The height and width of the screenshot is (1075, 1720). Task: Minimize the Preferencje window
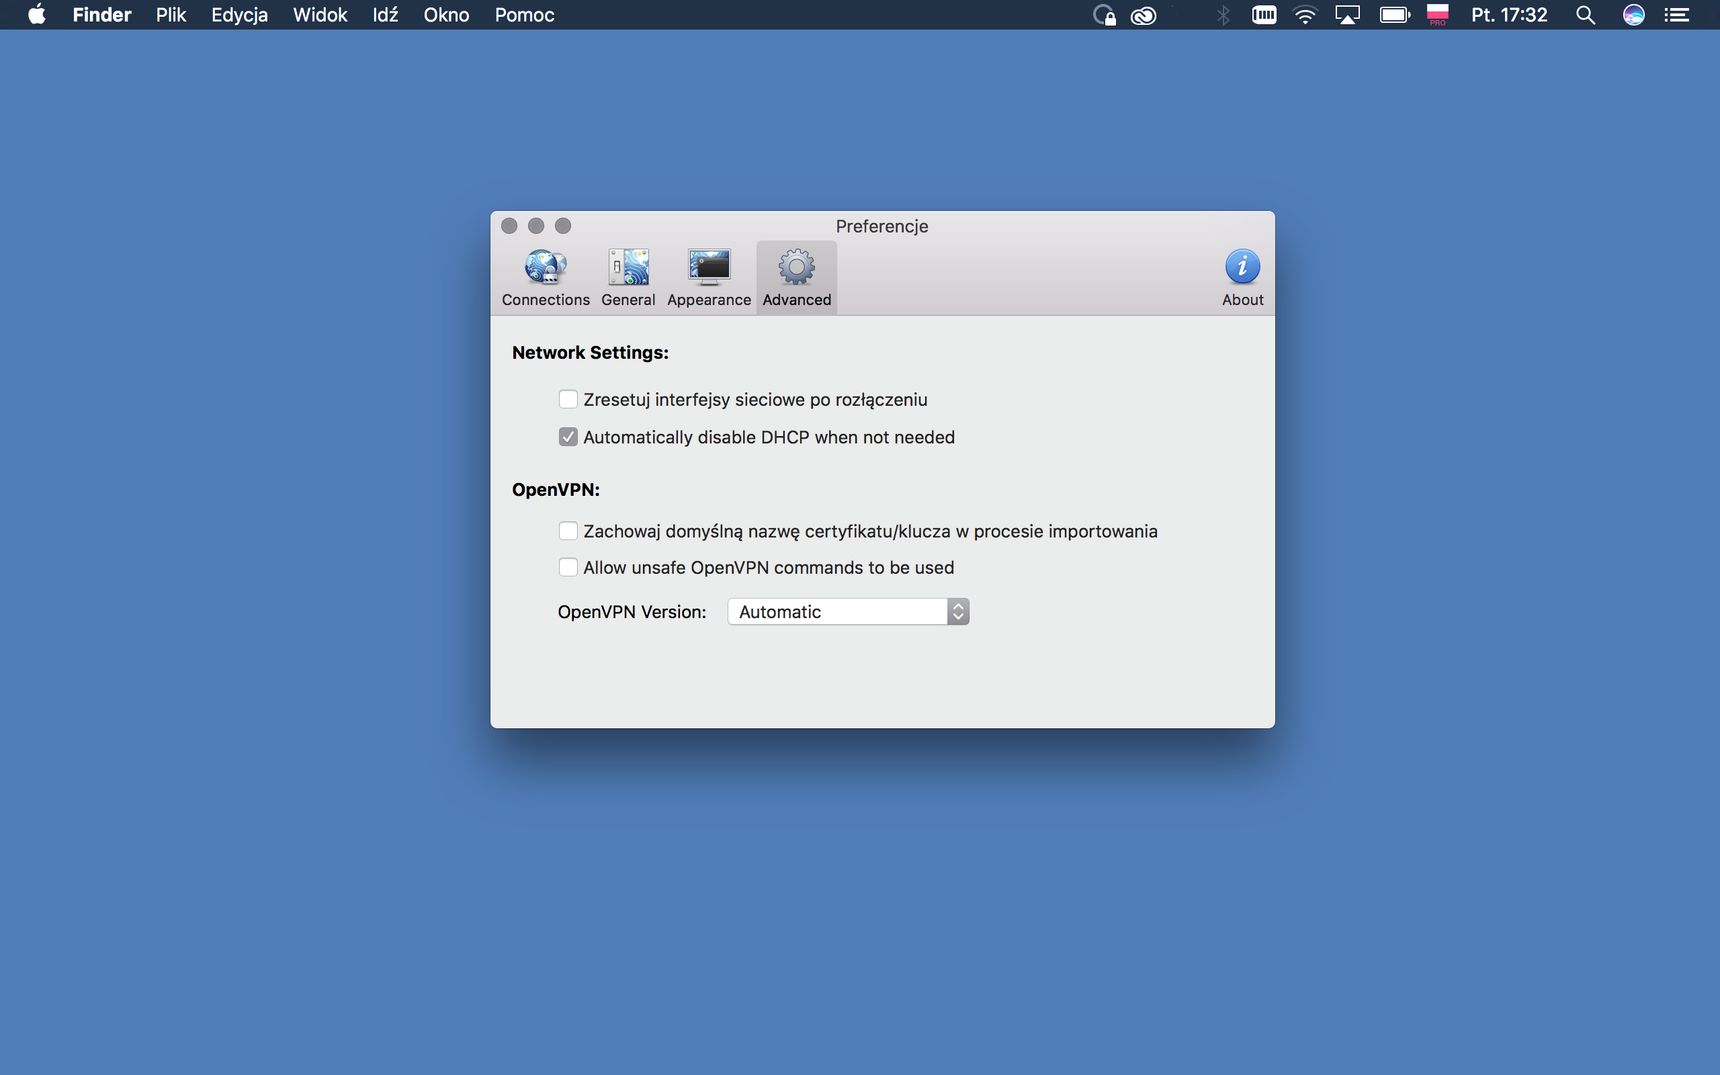536,226
